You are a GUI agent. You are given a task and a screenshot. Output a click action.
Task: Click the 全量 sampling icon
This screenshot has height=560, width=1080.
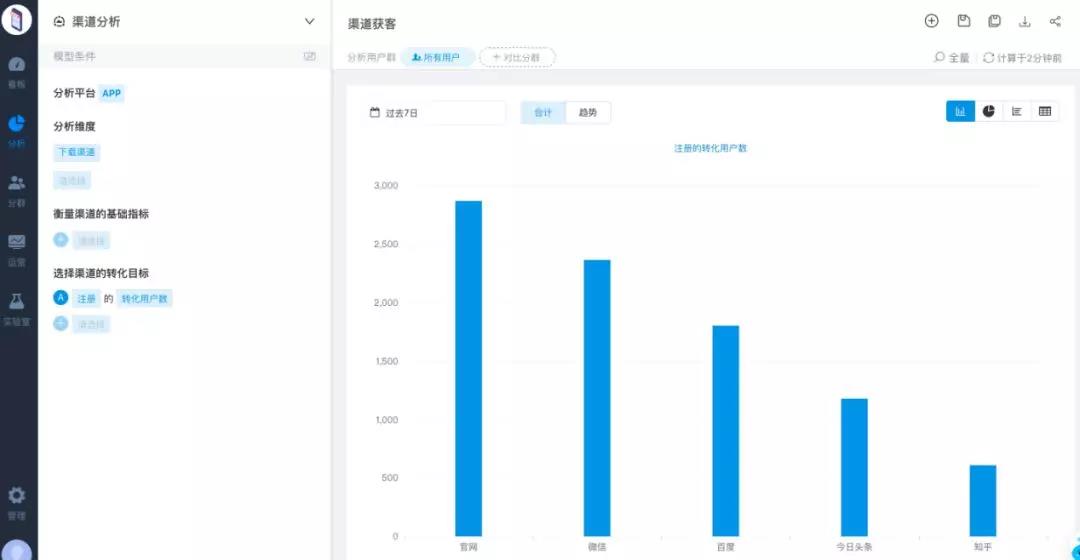pos(939,57)
